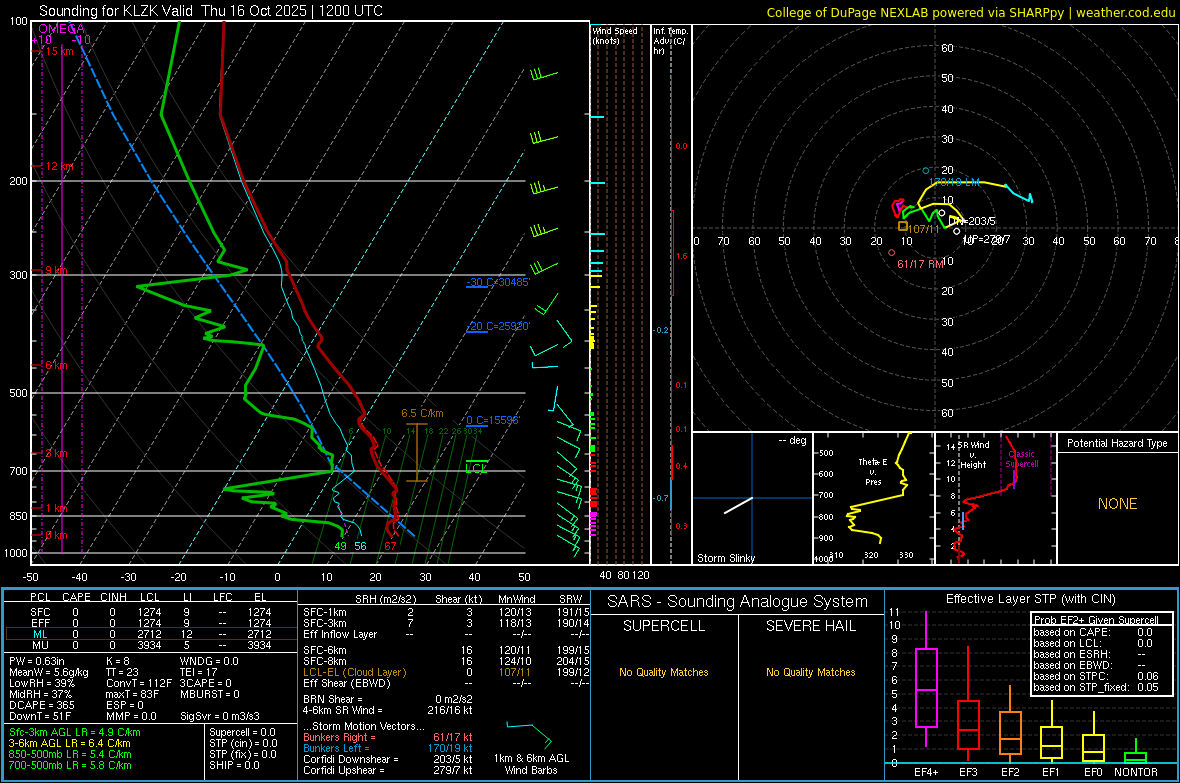1180x783 pixels.
Task: Click the 'SigSvr = 0 m3/s3' value
Action: 220,716
